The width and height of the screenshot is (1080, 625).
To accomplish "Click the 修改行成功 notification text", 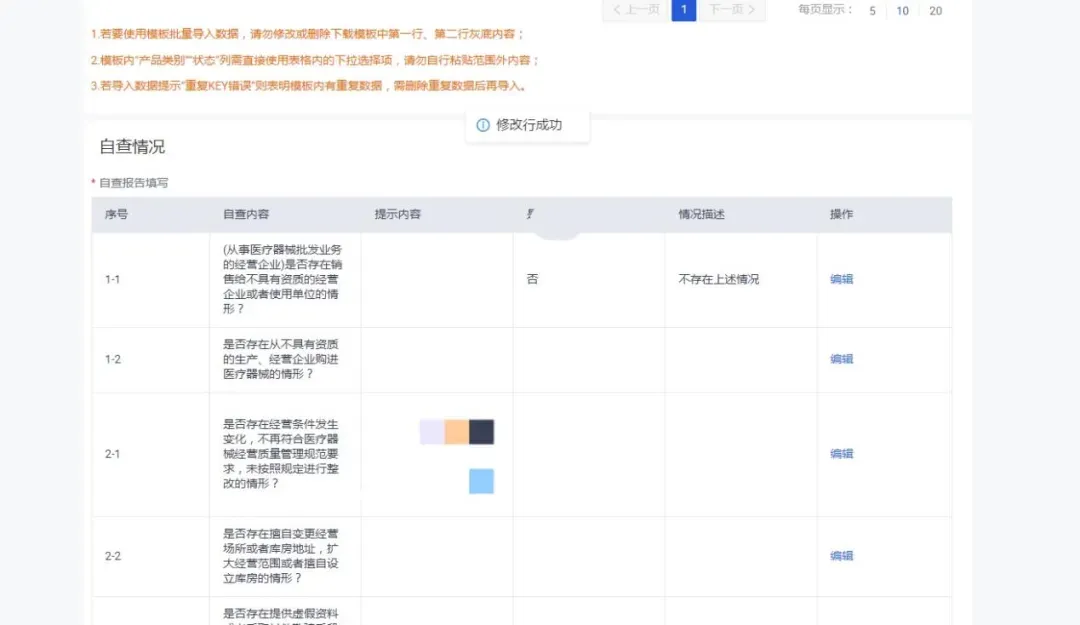I will (x=529, y=125).
